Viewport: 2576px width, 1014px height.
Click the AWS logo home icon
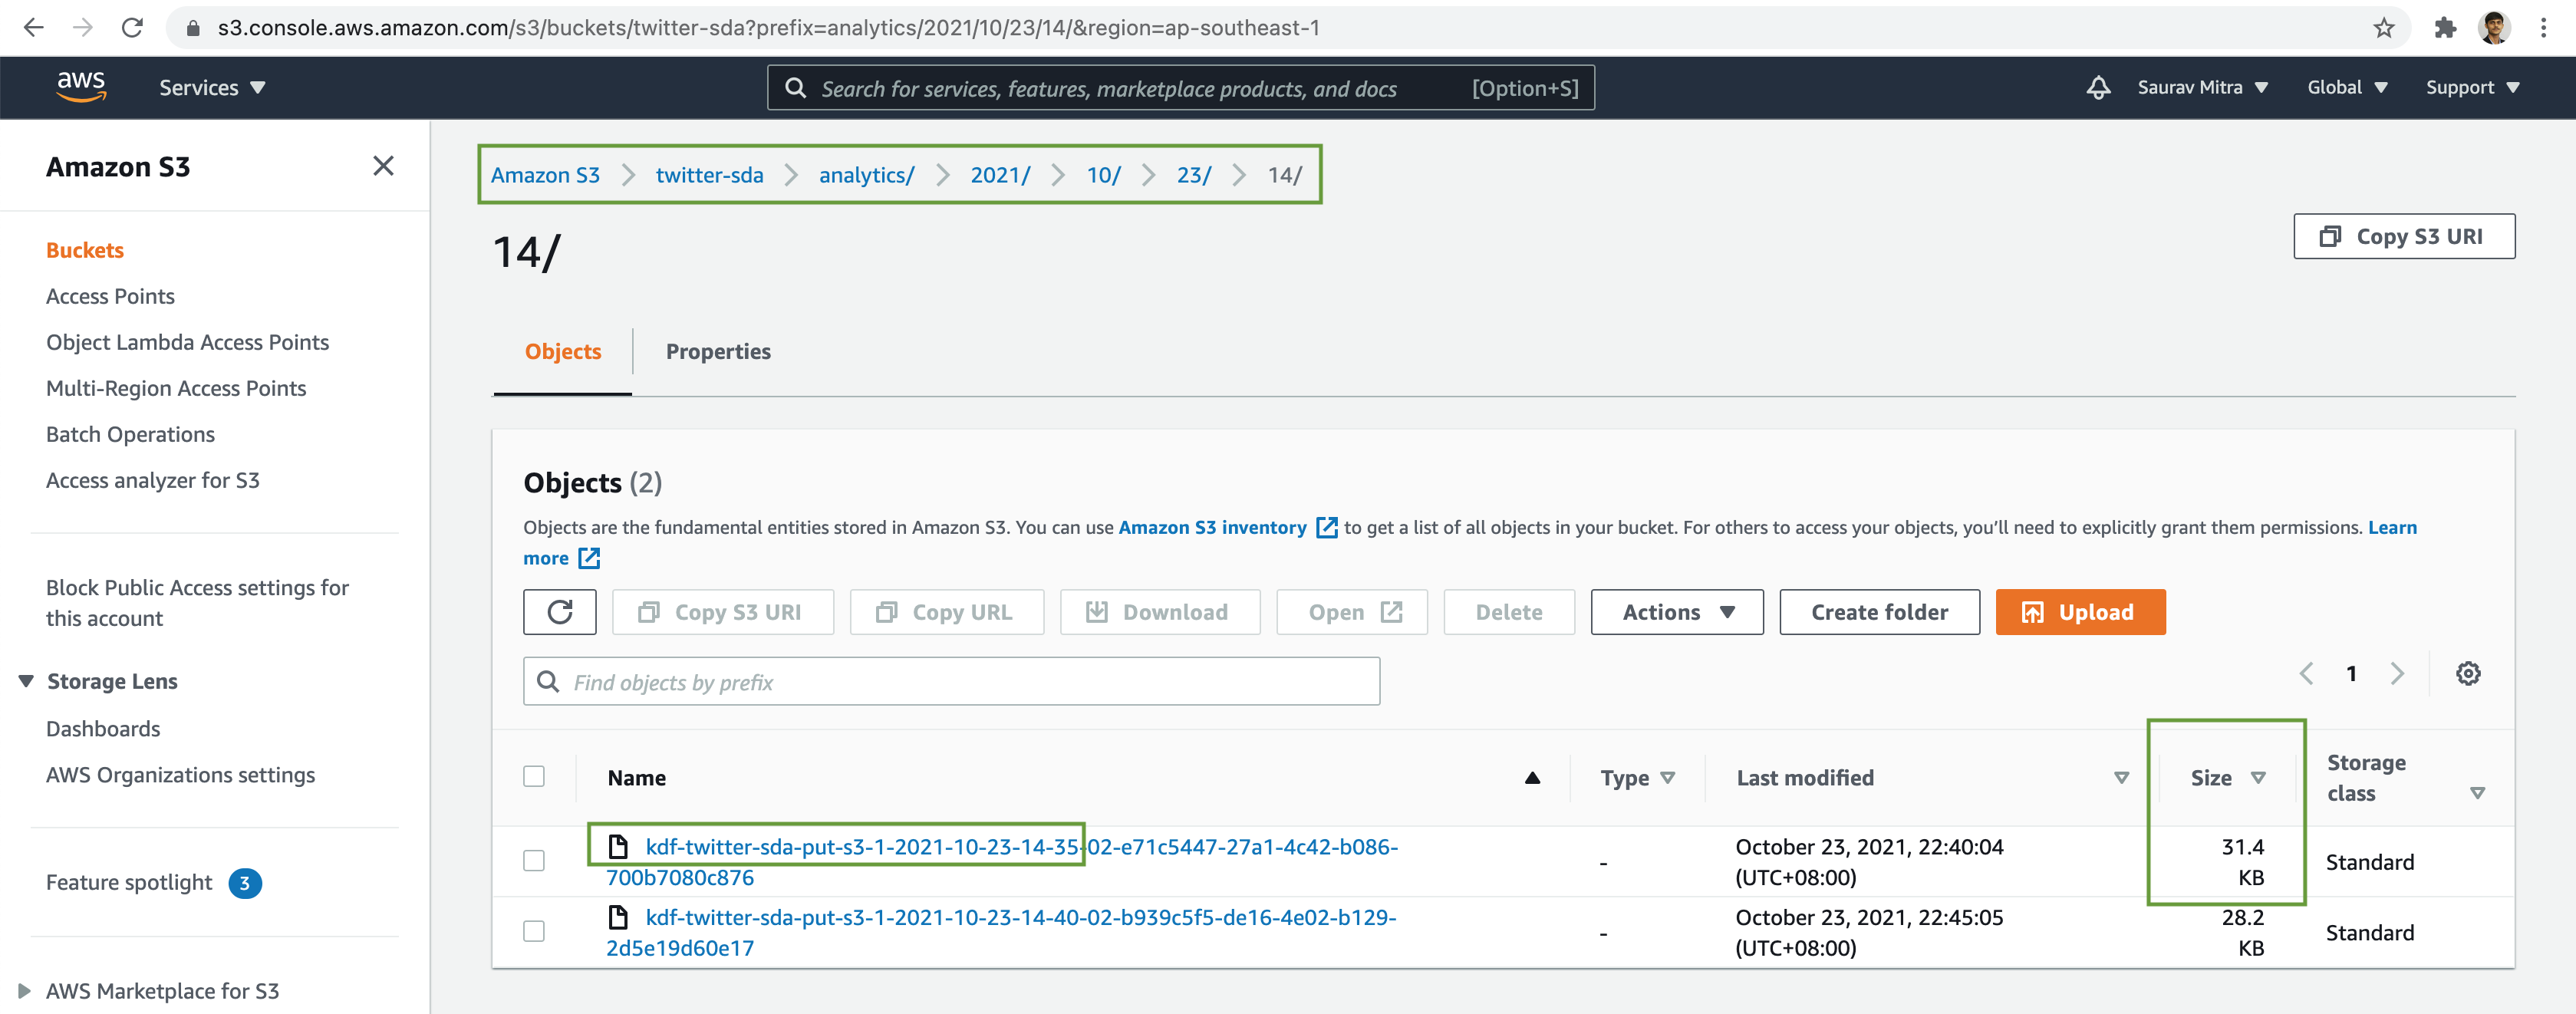pos(81,87)
